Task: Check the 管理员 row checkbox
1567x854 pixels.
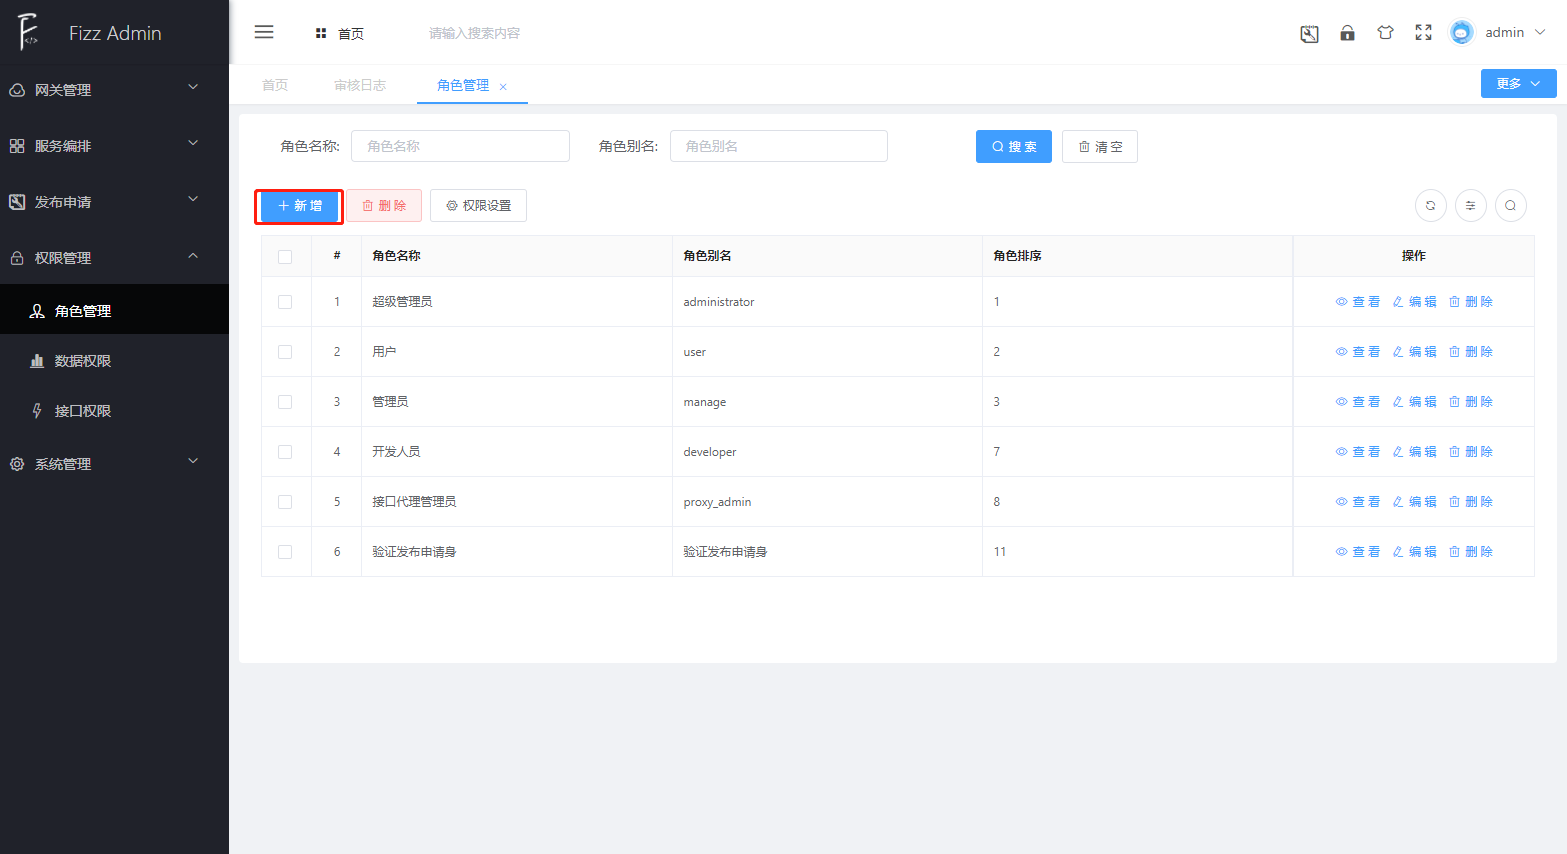Action: coord(285,402)
